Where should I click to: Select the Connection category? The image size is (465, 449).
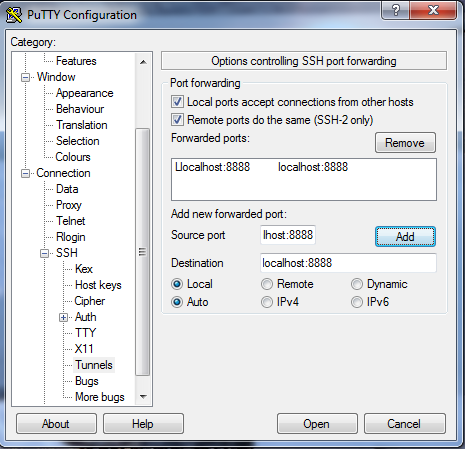tap(63, 173)
